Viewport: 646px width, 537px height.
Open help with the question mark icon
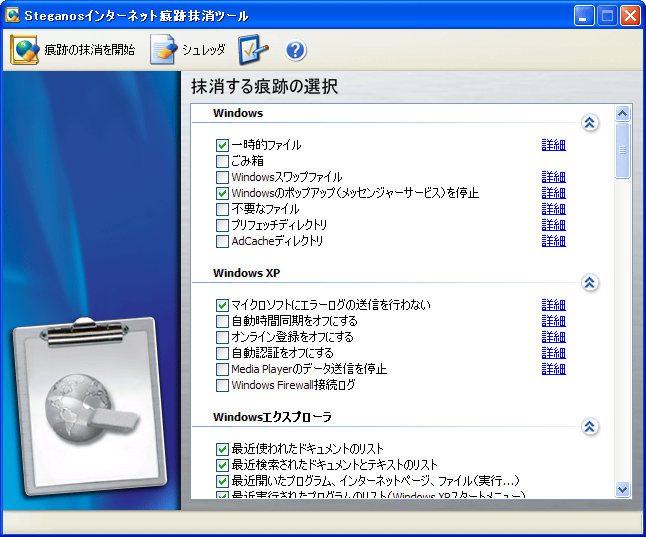[295, 50]
